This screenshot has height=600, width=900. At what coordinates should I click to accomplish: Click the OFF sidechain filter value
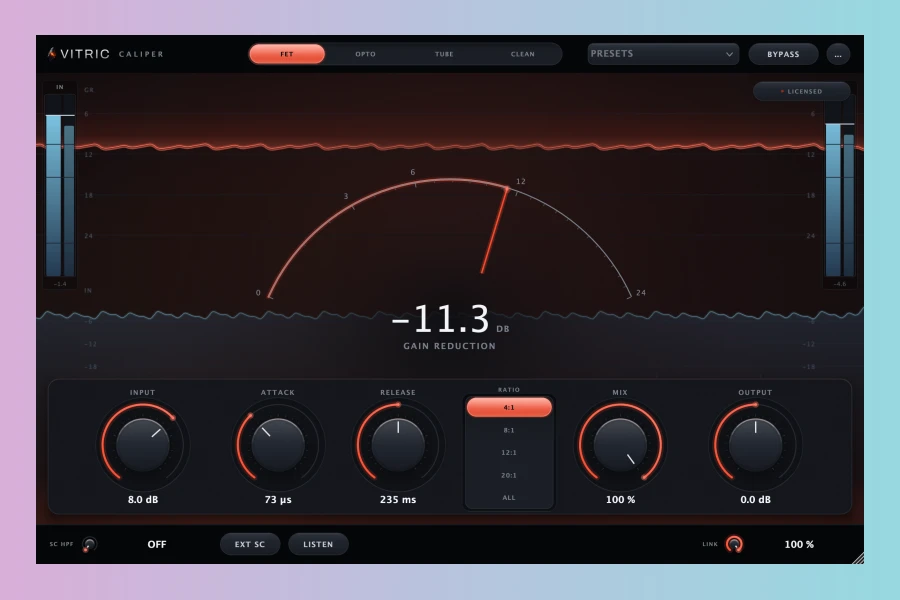click(x=157, y=544)
